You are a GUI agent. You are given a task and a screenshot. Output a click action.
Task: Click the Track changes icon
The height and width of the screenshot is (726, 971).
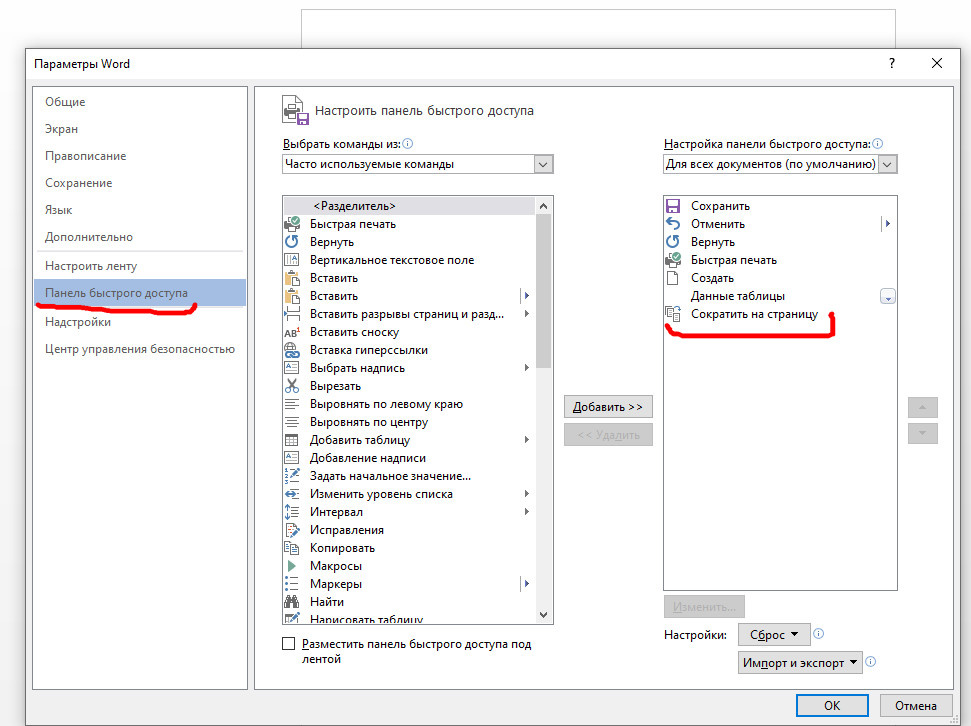(292, 530)
